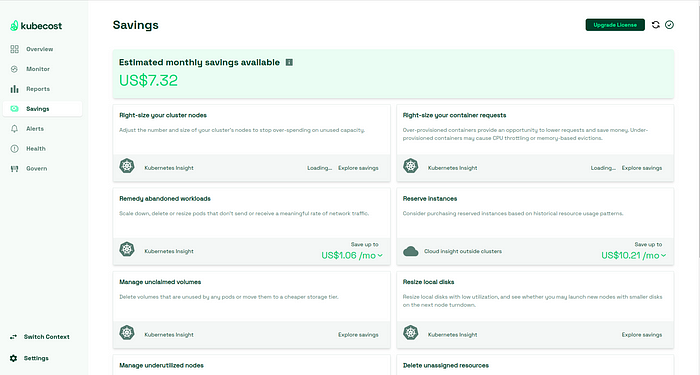Image resolution: width=700 pixels, height=375 pixels.
Task: Open the Overview grid icon
Action: 14,49
